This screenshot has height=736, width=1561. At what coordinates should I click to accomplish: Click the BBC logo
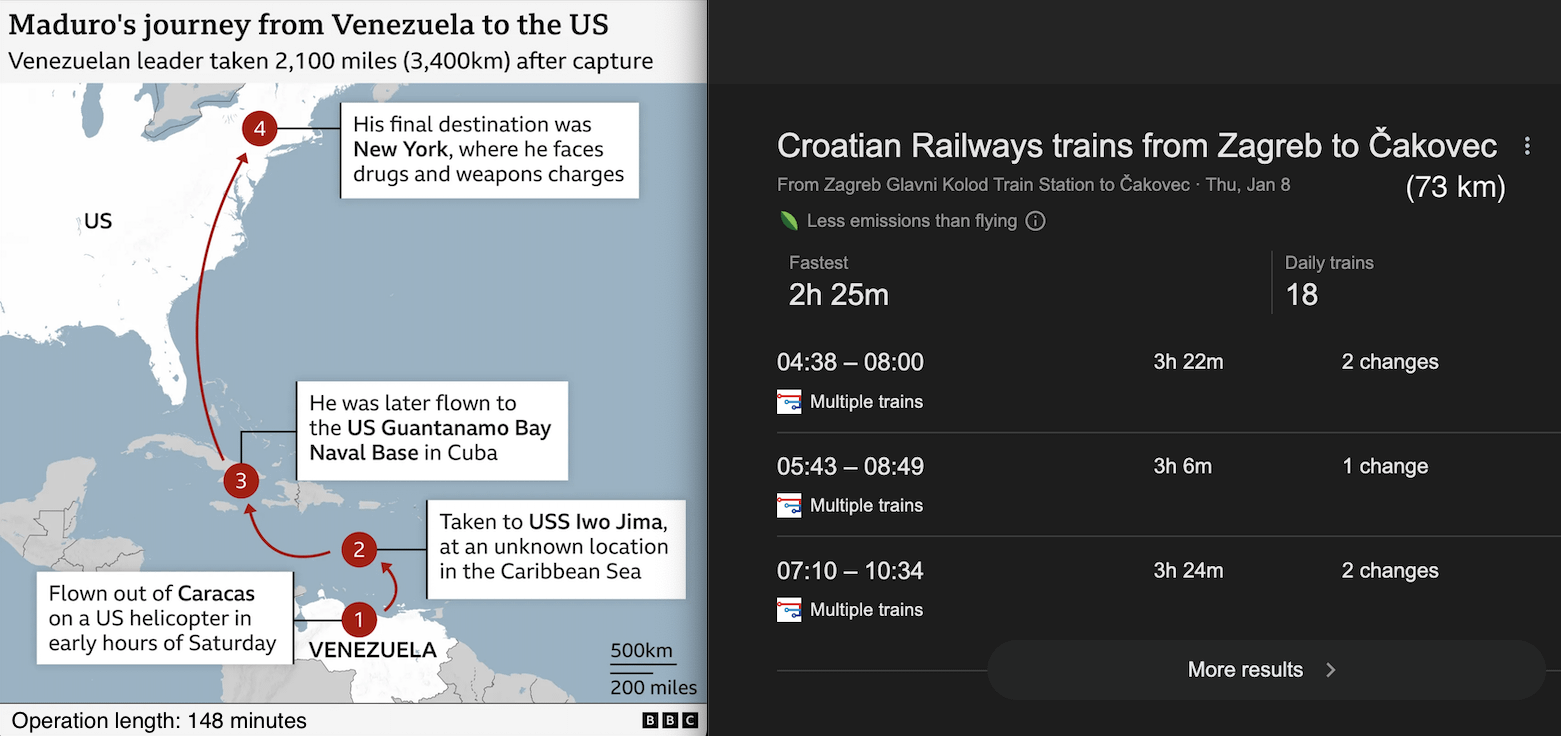[x=670, y=721]
